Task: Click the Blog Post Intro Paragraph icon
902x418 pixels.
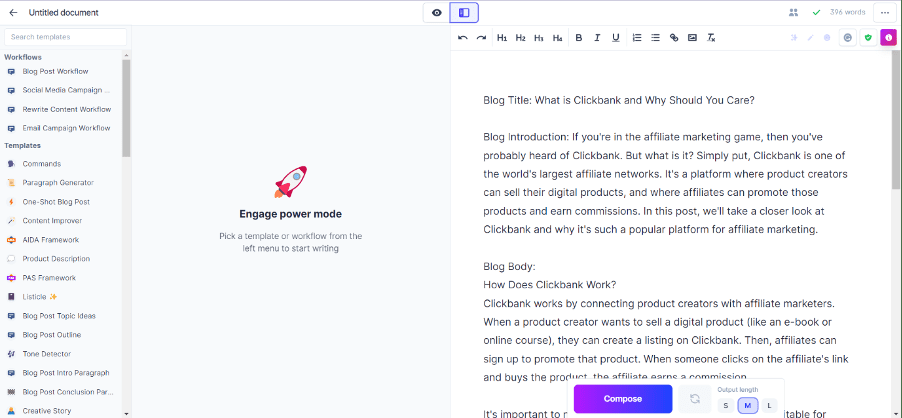Action: tap(11, 373)
